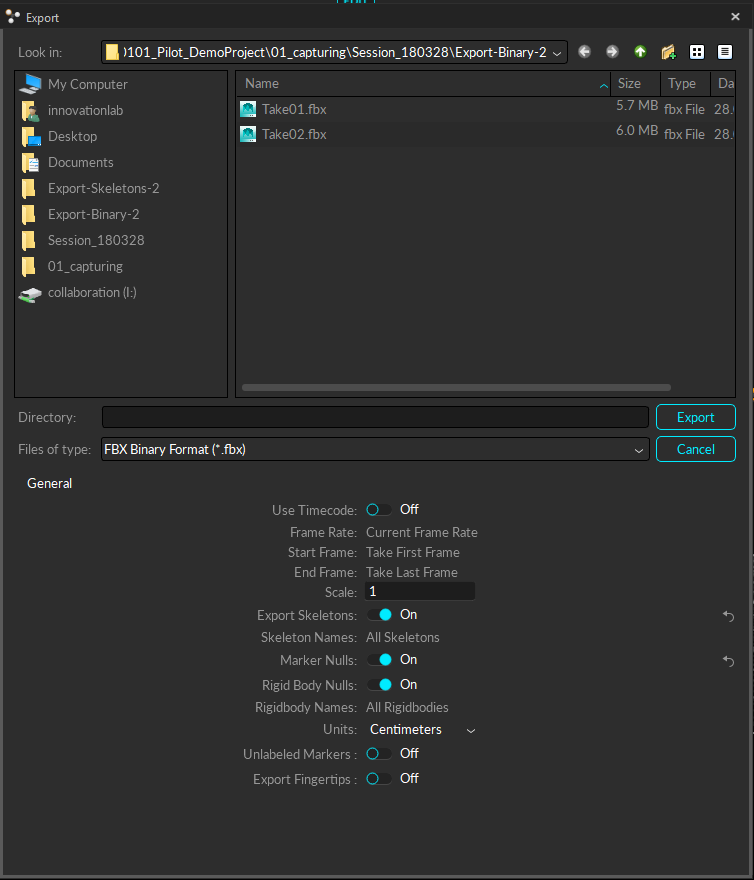The image size is (754, 880).
Task: Click the Forward navigation arrow icon
Action: pyautogui.click(x=612, y=52)
